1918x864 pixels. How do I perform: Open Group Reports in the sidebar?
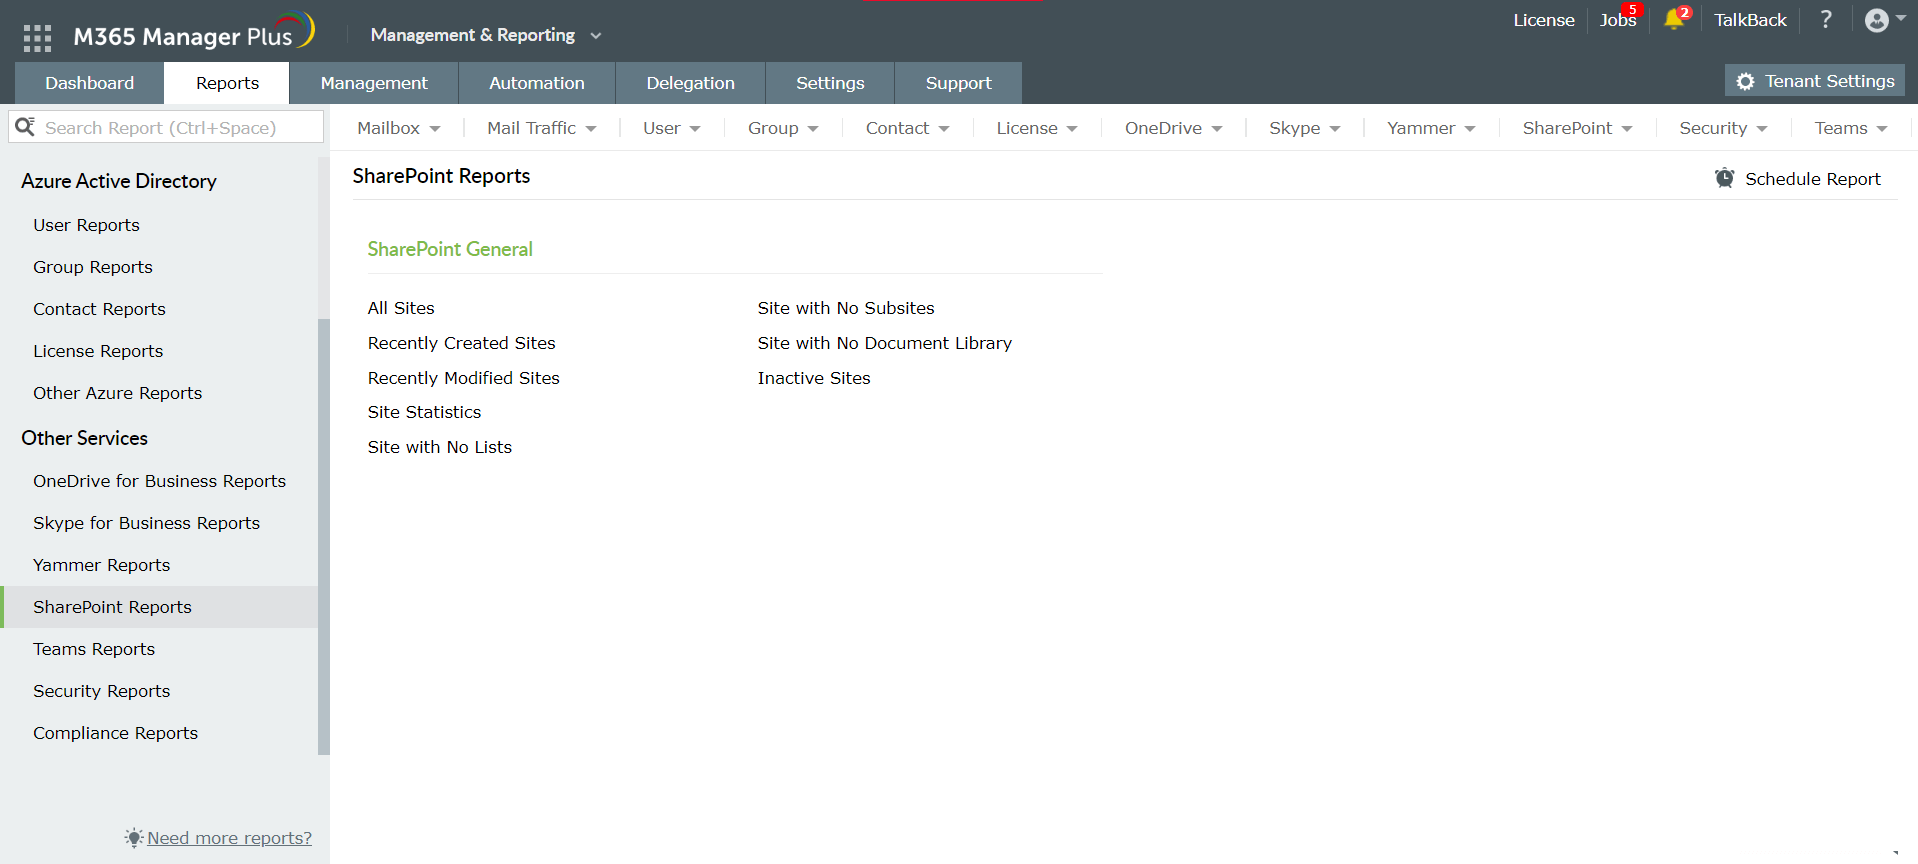click(x=93, y=267)
